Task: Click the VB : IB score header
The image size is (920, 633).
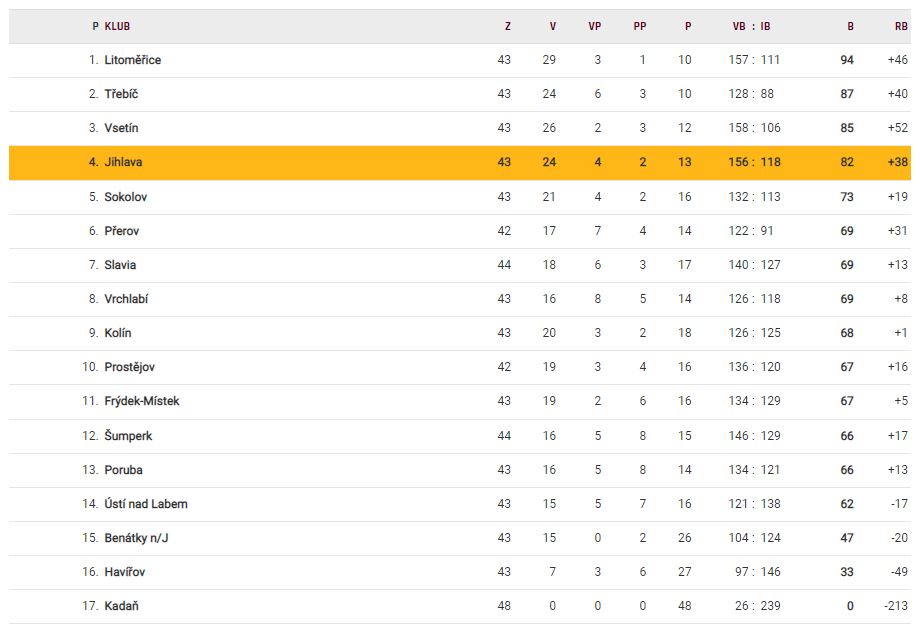Action: 752,26
